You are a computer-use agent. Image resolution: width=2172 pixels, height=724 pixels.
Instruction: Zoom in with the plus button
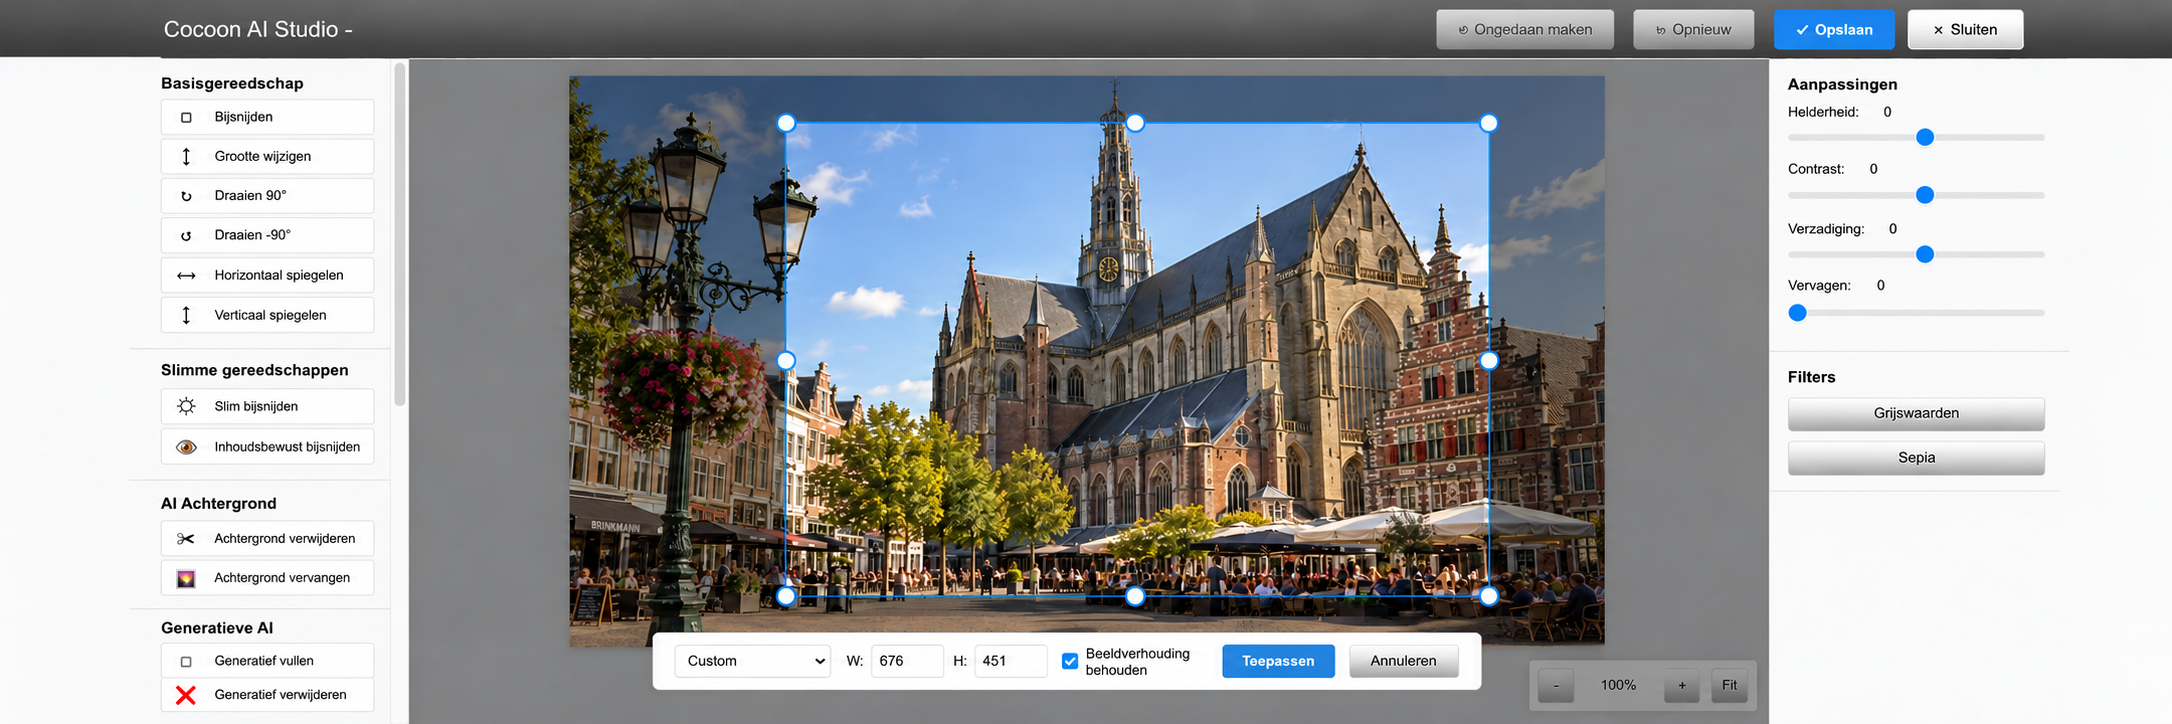1682,685
